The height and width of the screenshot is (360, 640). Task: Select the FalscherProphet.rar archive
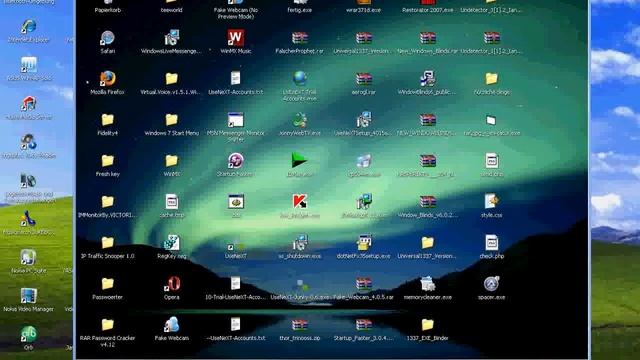300,38
